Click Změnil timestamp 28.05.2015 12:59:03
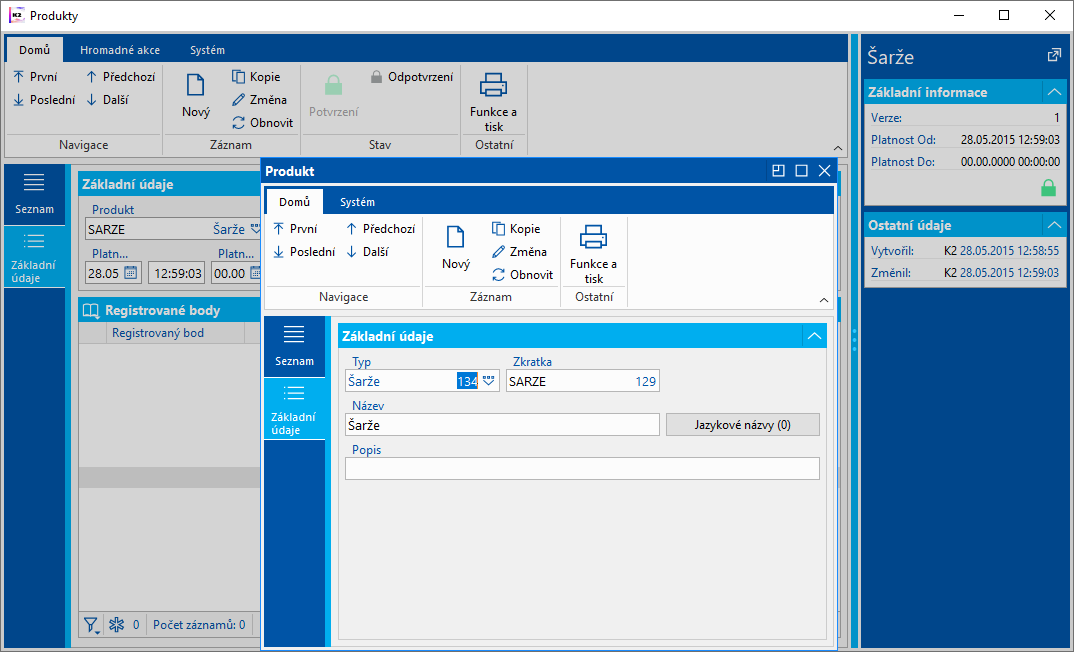The width and height of the screenshot is (1074, 652). (1009, 273)
